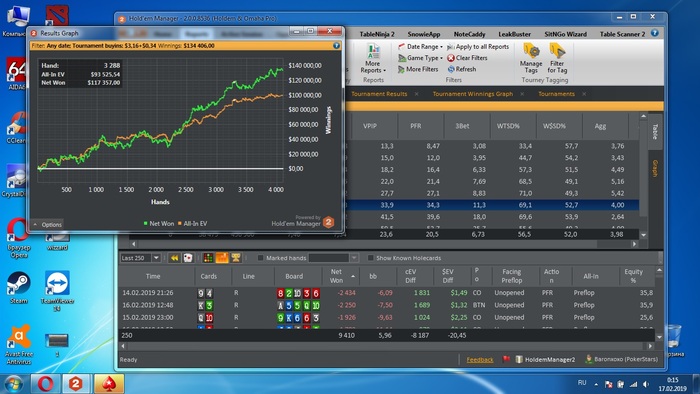The height and width of the screenshot is (394, 700).
Task: Switch to Tournament Winnings Graph report tab
Action: pos(473,94)
